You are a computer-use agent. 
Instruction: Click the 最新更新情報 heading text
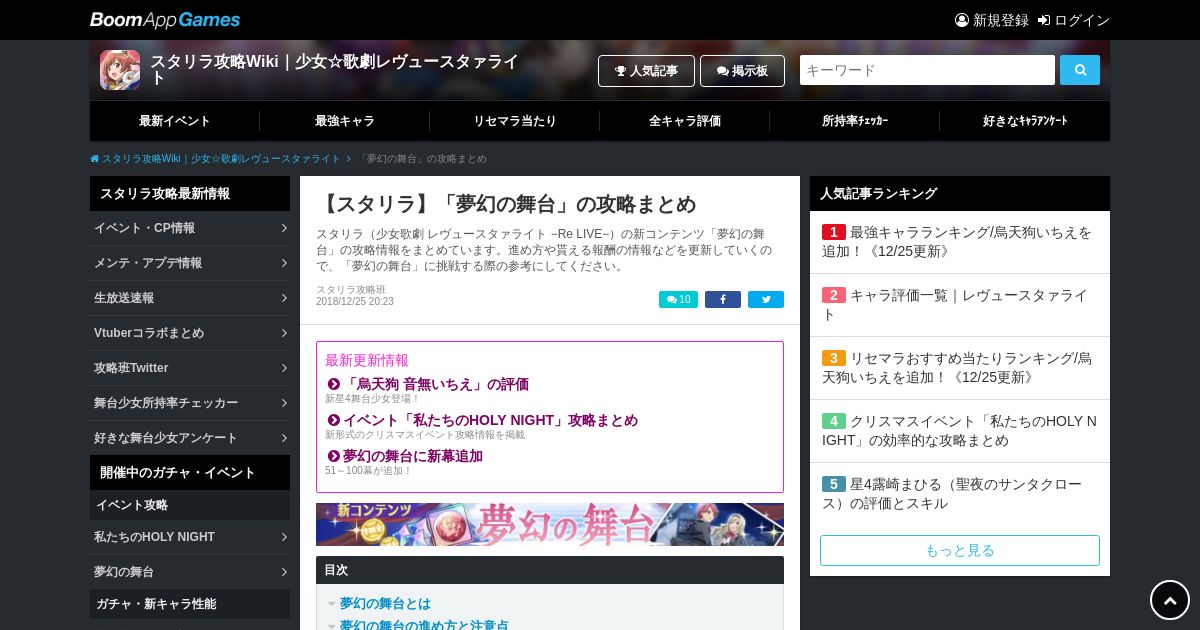pyautogui.click(x=367, y=360)
